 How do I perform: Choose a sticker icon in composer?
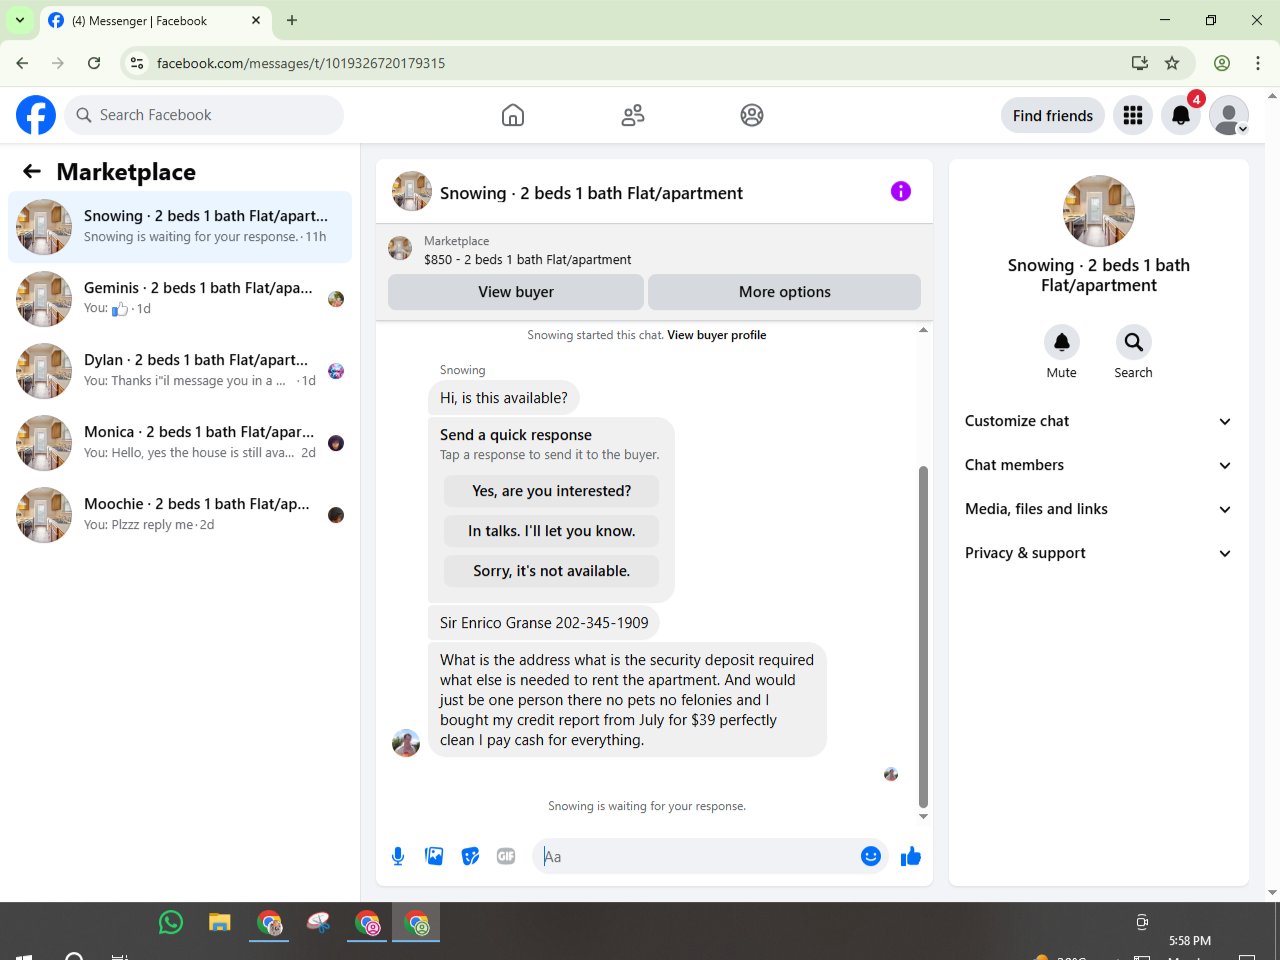[470, 856]
